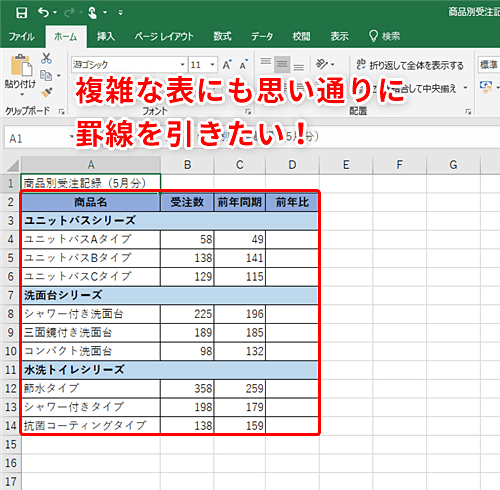Open the フォント group dialog launcher
Image resolution: width=500 pixels, height=490 pixels.
(x=248, y=112)
